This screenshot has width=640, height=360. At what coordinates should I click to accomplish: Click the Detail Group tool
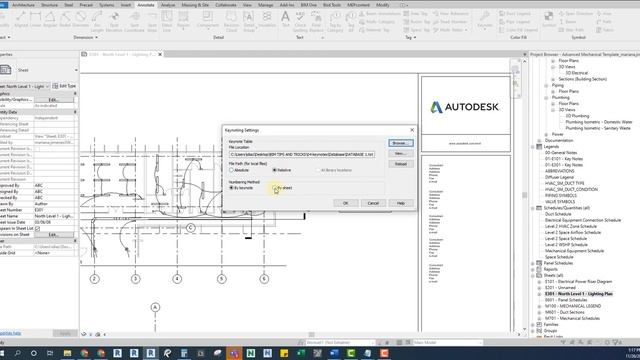pos(249,21)
